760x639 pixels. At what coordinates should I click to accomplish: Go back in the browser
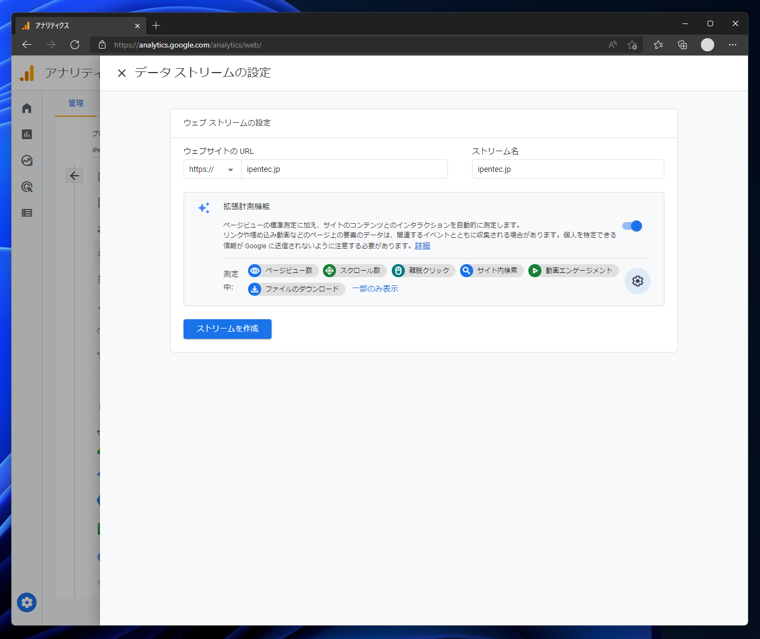click(27, 45)
